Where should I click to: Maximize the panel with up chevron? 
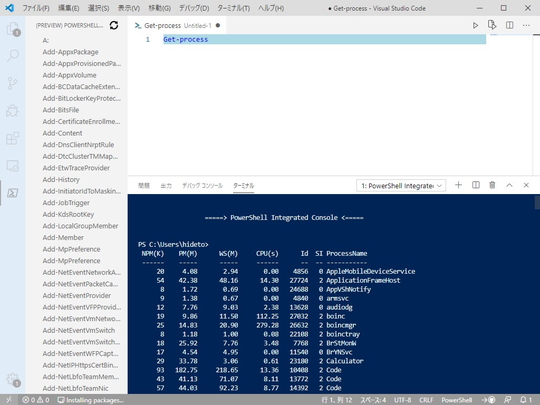click(x=509, y=185)
